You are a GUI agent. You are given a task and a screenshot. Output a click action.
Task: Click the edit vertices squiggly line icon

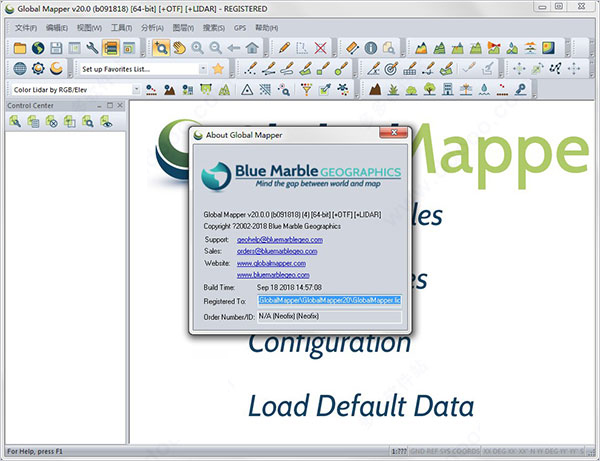[556, 69]
